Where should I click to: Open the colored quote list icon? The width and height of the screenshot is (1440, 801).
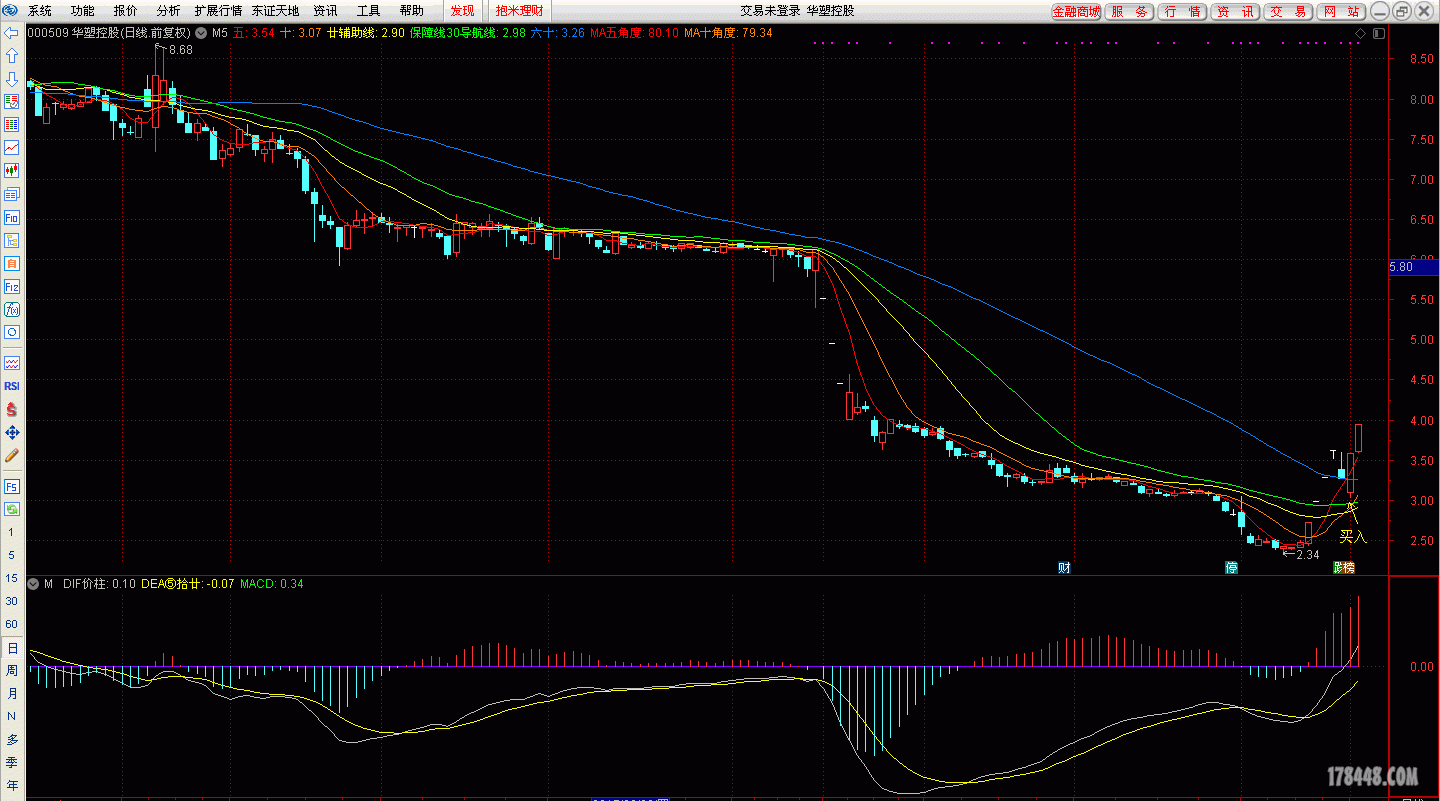coord(12,102)
